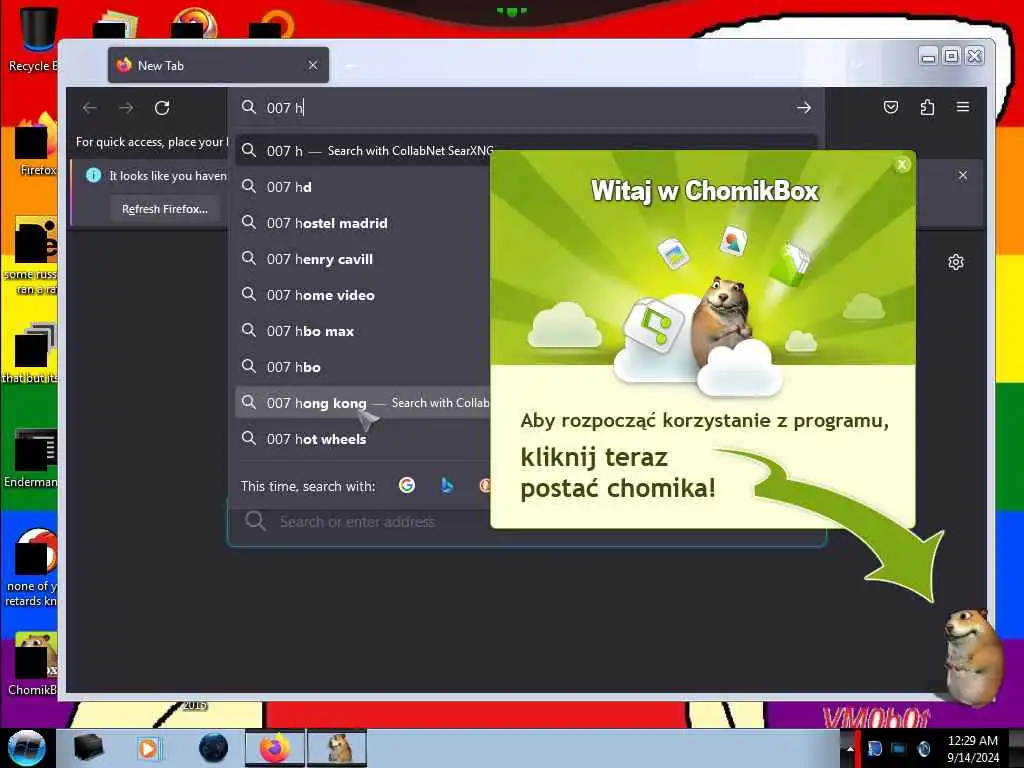Click the globe browser taskbar icon
Image resolution: width=1024 pixels, height=768 pixels.
click(213, 748)
